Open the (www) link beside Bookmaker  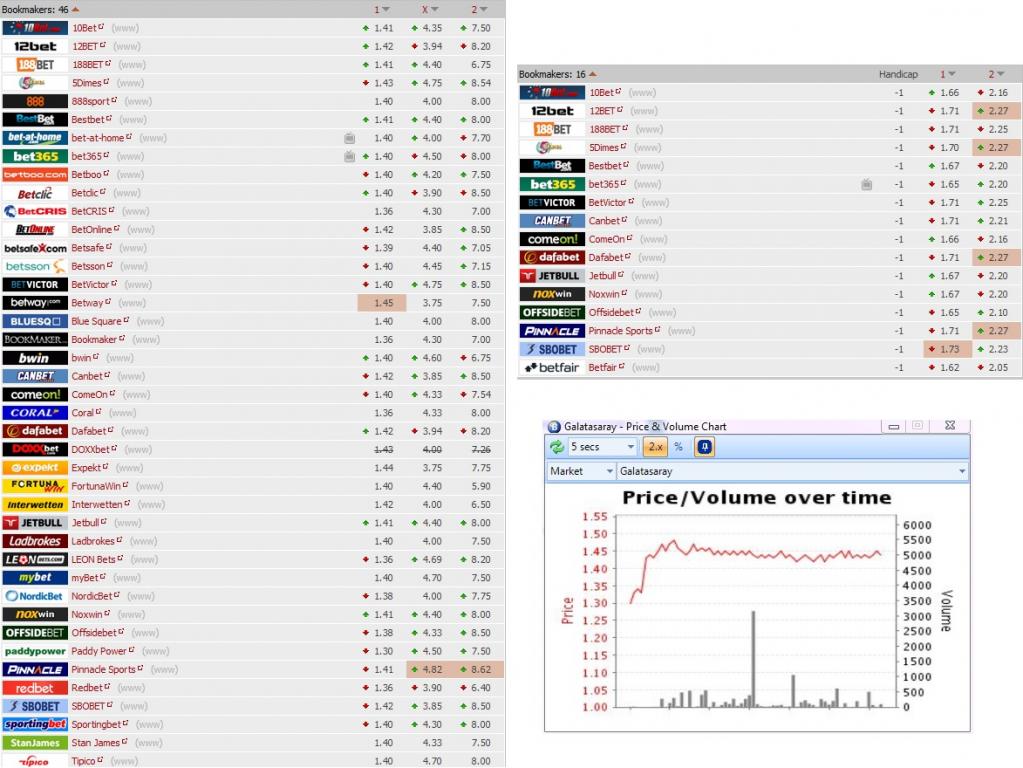pyautogui.click(x=145, y=339)
